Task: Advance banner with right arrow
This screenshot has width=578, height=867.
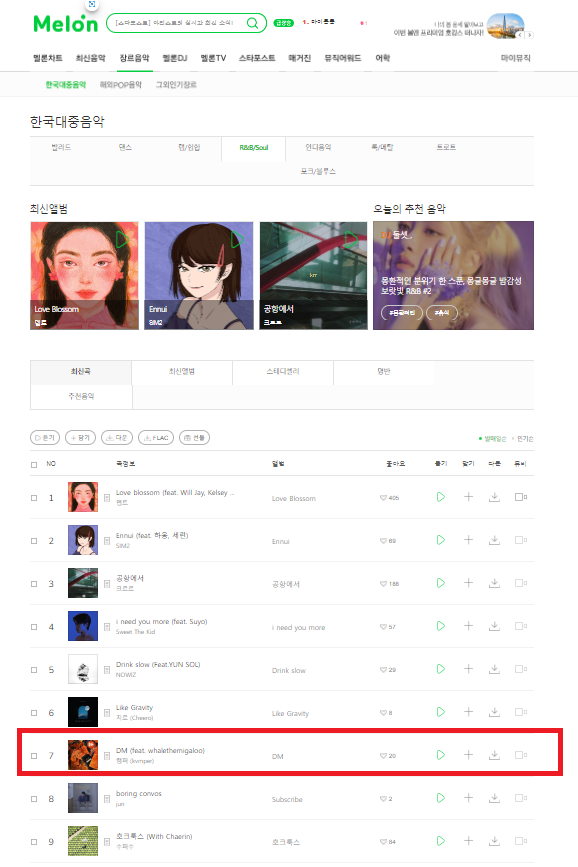Action: point(529,35)
